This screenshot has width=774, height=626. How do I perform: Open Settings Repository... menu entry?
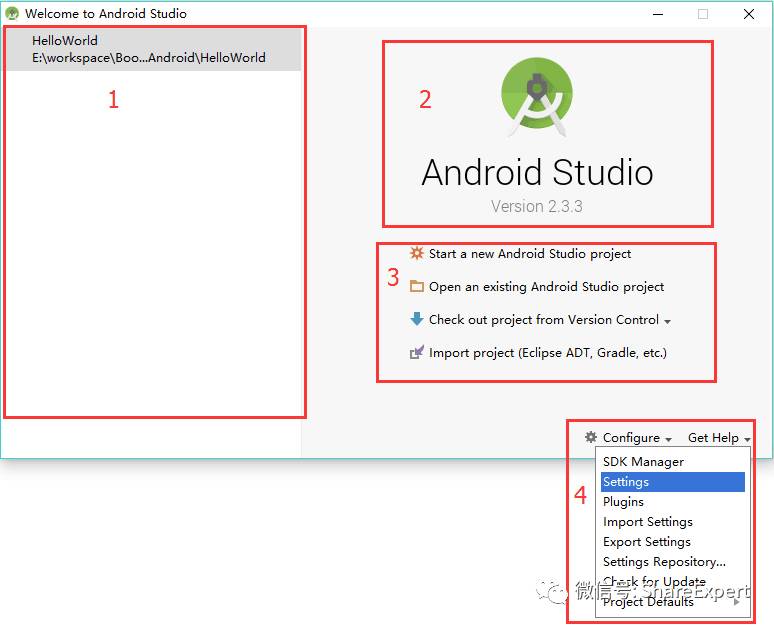click(x=672, y=562)
